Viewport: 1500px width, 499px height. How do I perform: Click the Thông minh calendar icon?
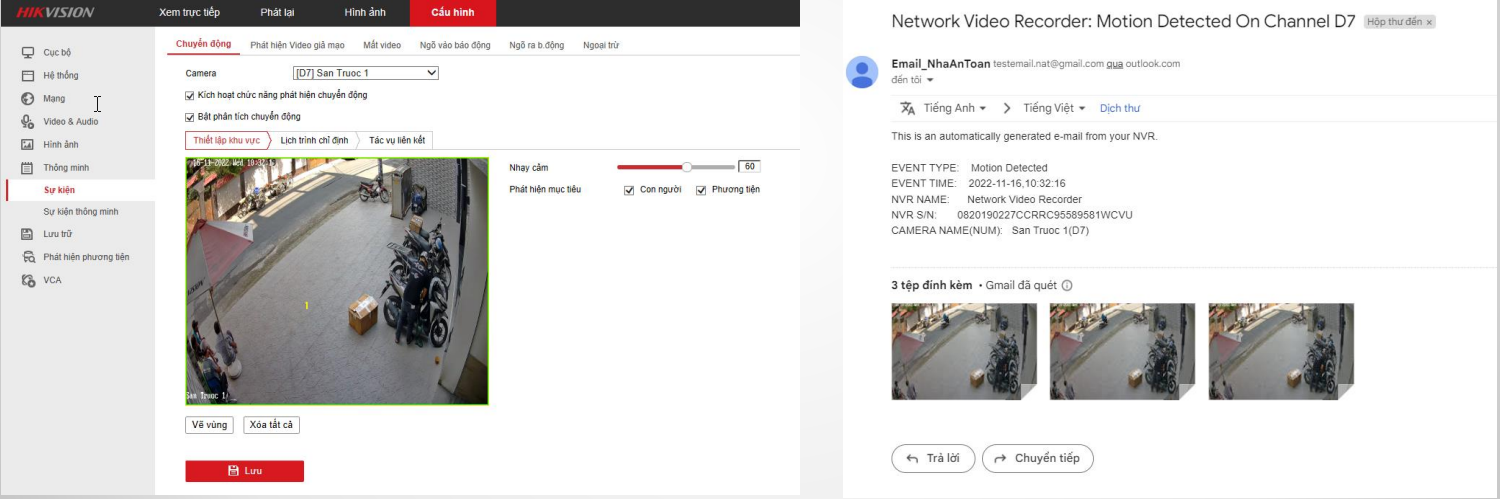[x=29, y=167]
